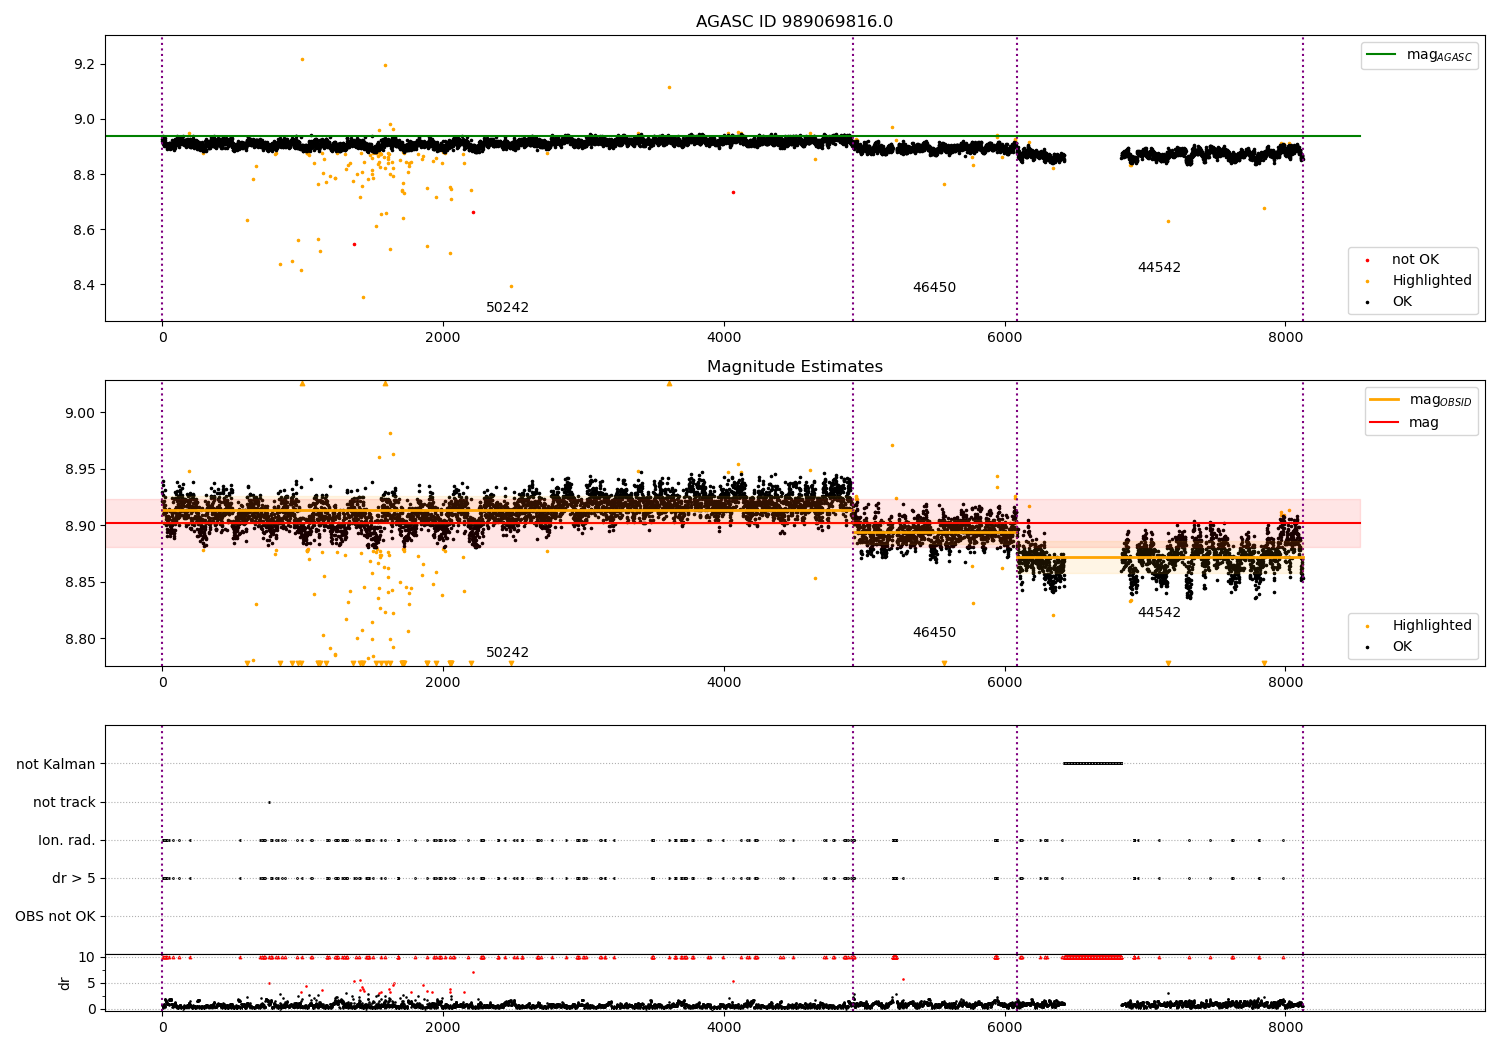This screenshot has width=1500, height=1050.
Task: Click 'OK' in the top plot's lower legend
Action: [1402, 302]
